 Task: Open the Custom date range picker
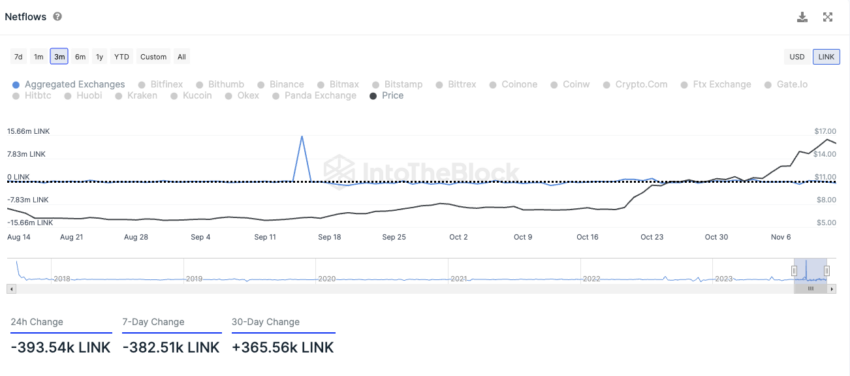153,56
